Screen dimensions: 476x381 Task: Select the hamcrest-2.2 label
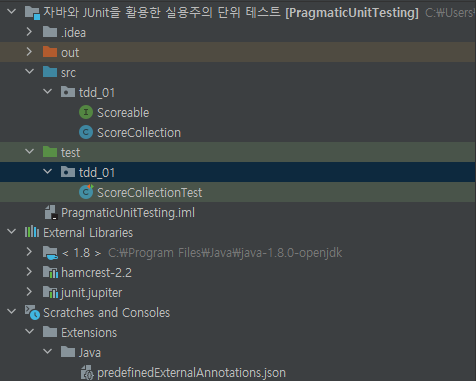point(96,273)
